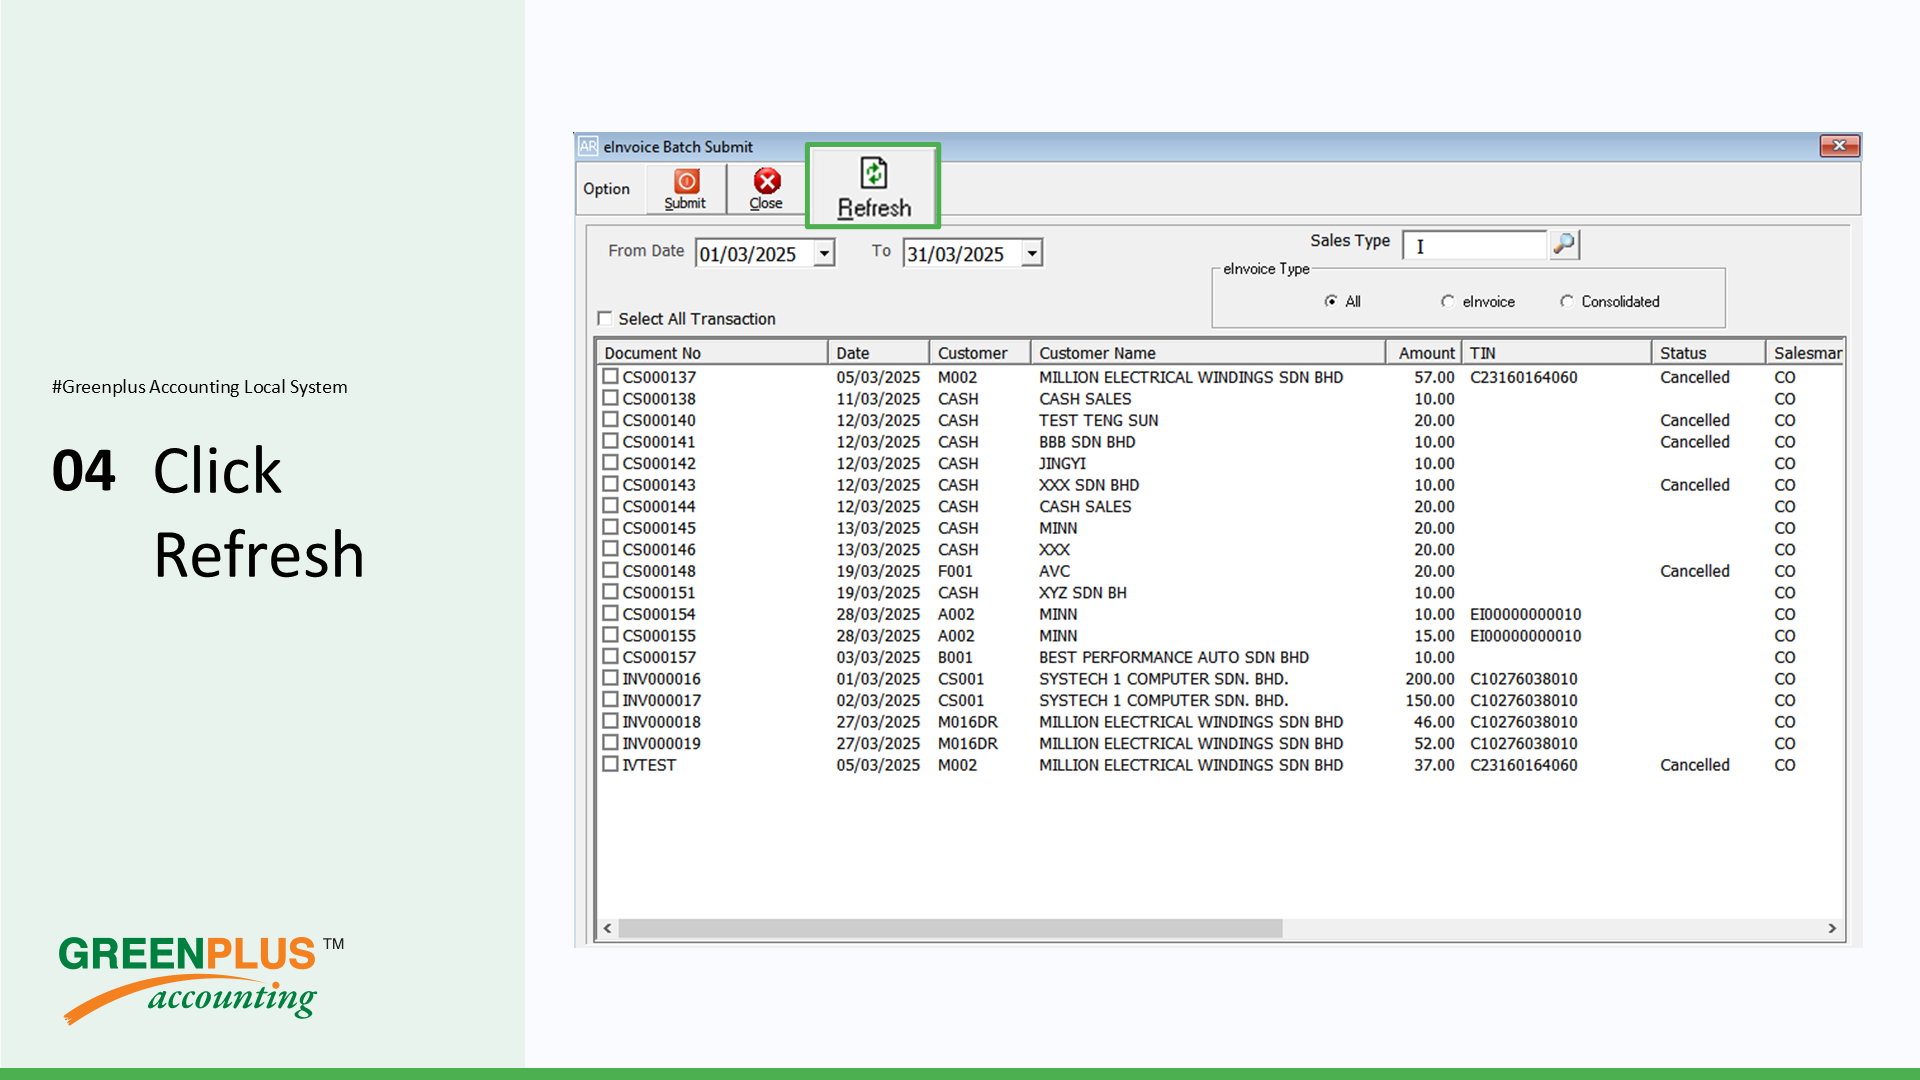This screenshot has height=1080, width=1920.
Task: Click the Customer column header
Action: pos(979,352)
